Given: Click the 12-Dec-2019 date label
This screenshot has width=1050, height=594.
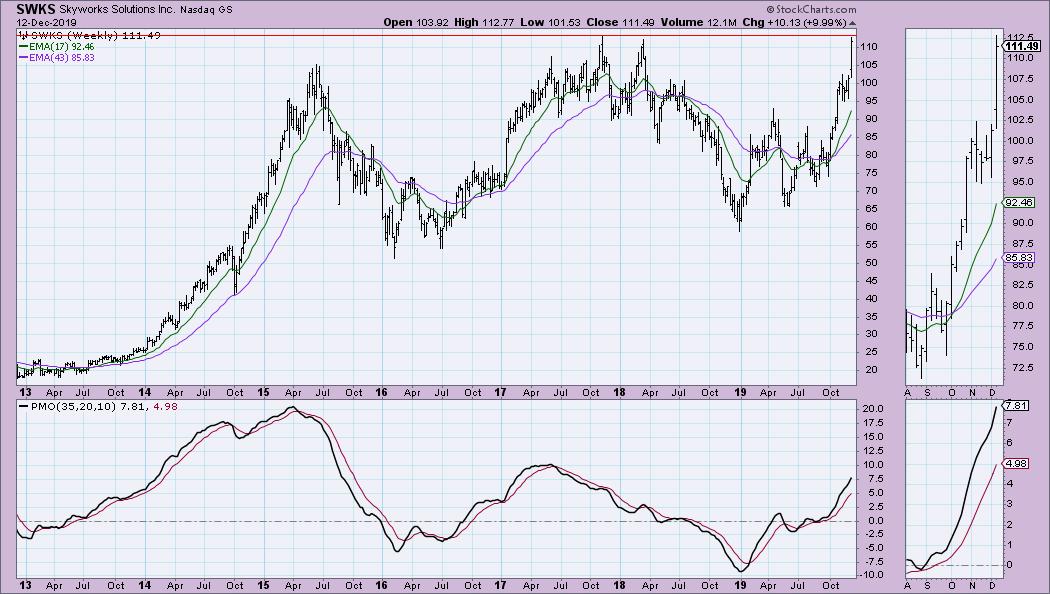Looking at the screenshot, I should point(47,22).
